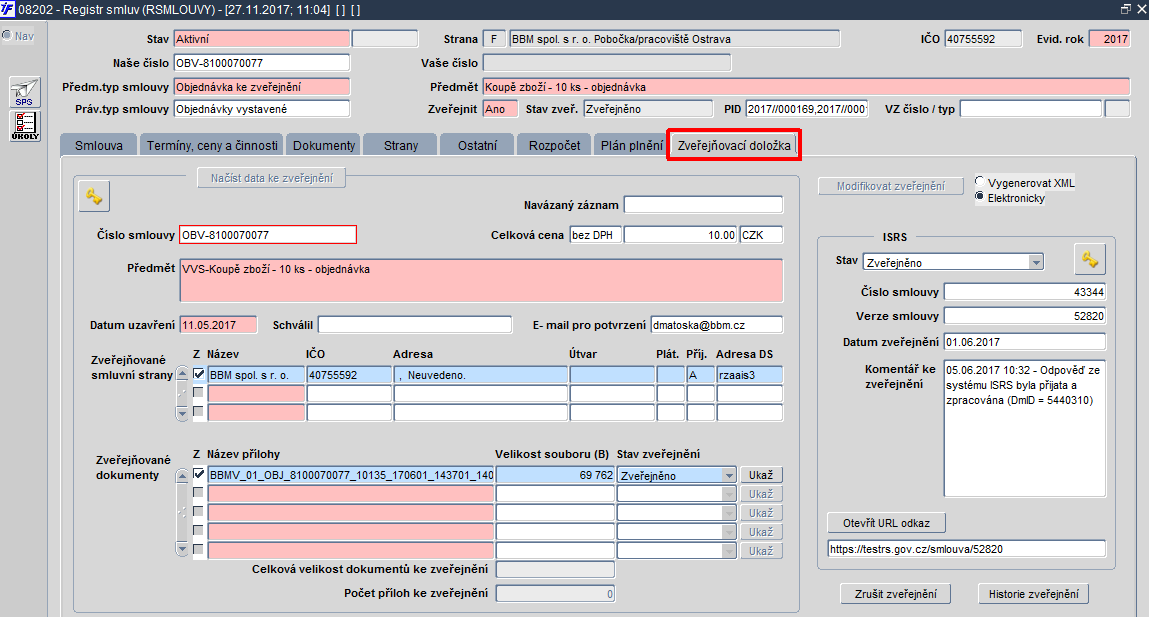
Task: Restore the window using the title bar restore icon
Action: (x=1126, y=9)
